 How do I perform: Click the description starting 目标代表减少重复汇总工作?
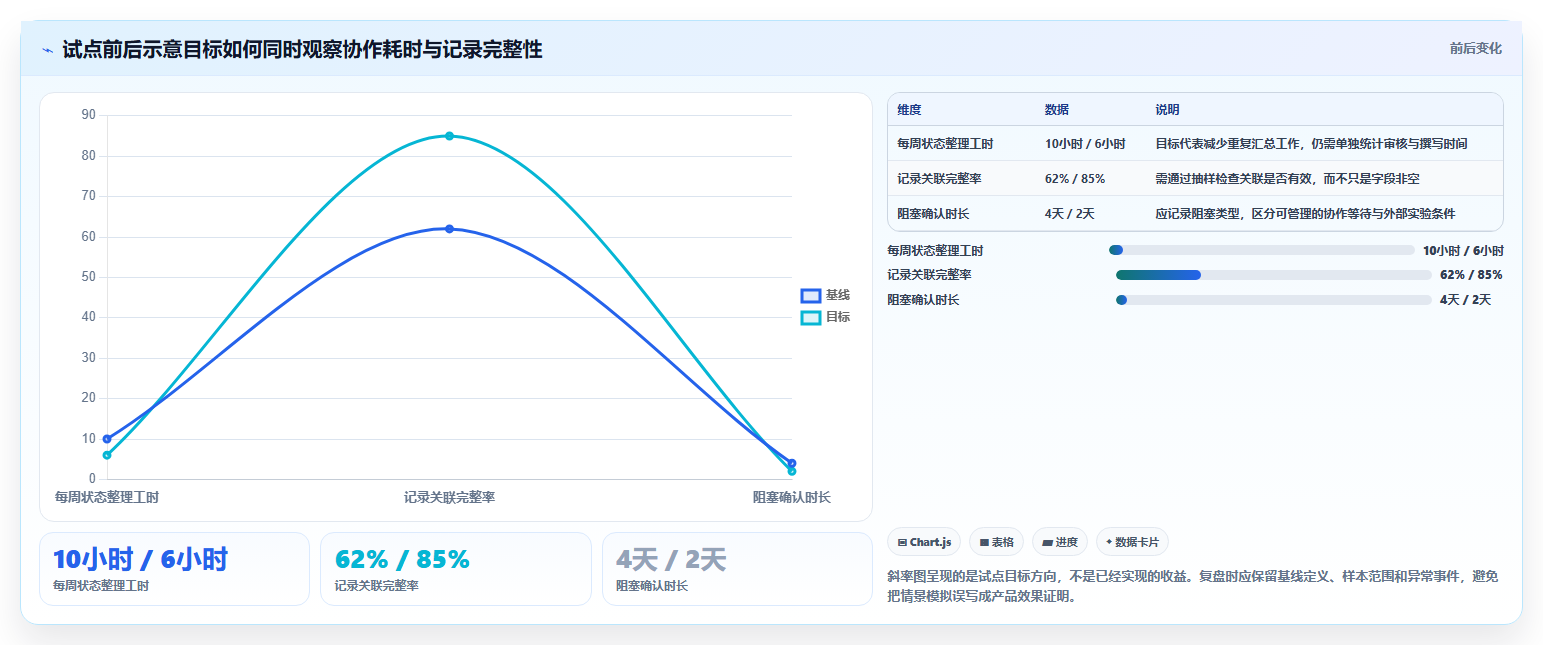click(1312, 144)
